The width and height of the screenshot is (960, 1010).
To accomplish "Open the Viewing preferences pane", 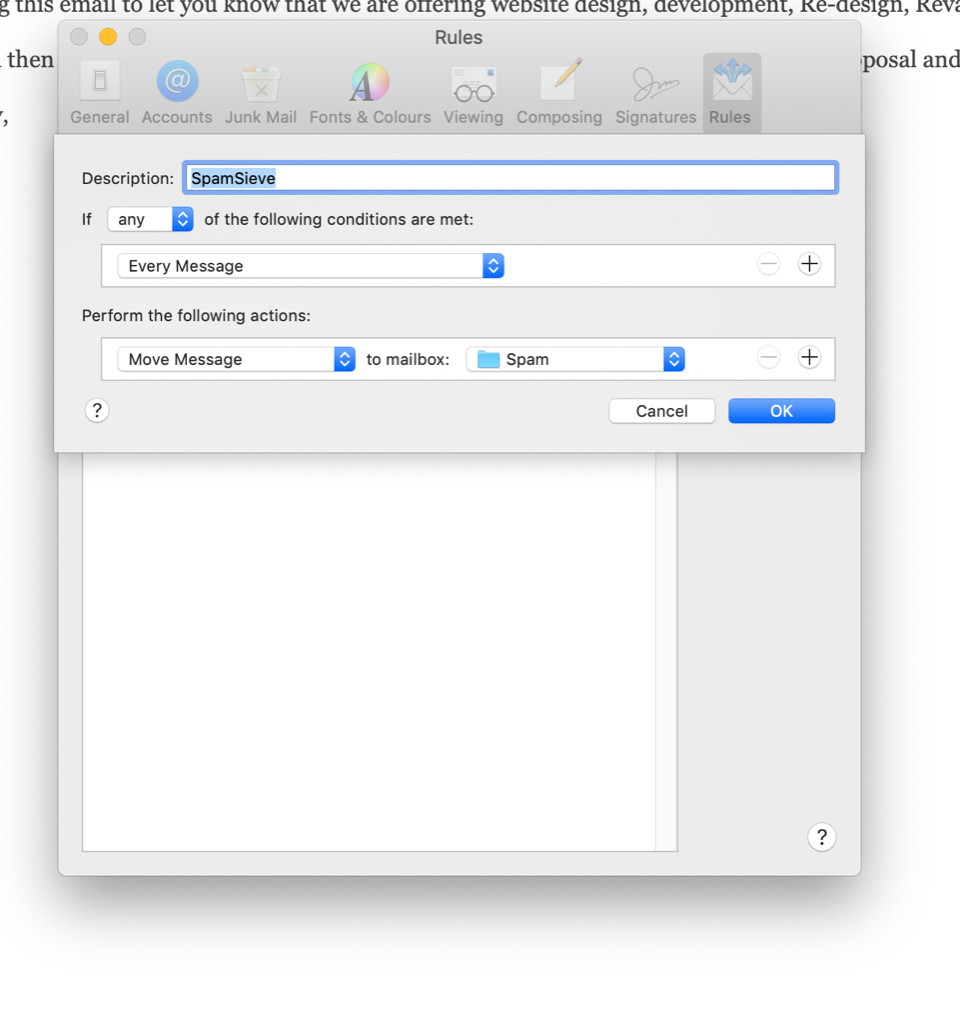I will [474, 92].
